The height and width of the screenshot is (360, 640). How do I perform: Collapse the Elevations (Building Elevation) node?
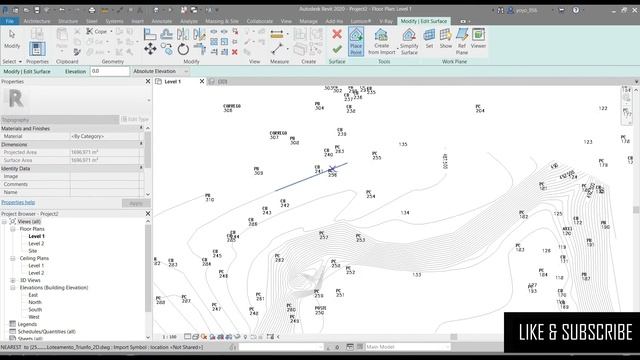point(13,288)
